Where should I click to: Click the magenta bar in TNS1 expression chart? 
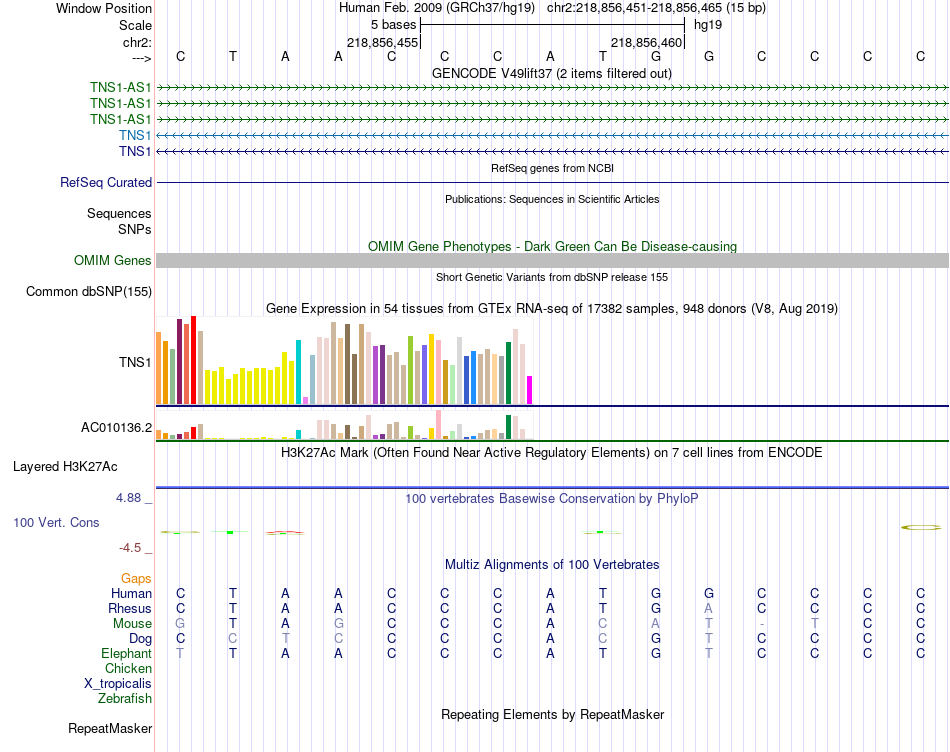point(530,390)
